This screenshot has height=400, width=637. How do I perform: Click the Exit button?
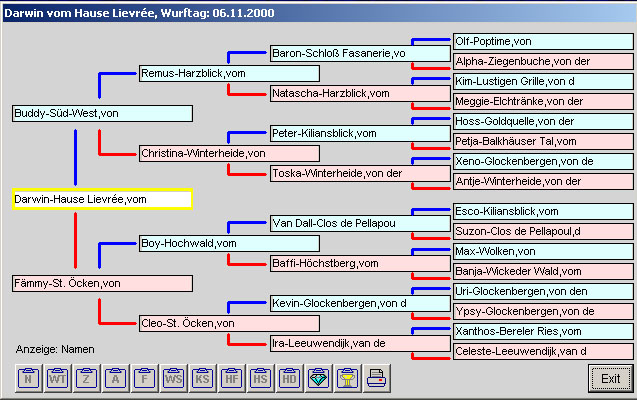[x=609, y=379]
